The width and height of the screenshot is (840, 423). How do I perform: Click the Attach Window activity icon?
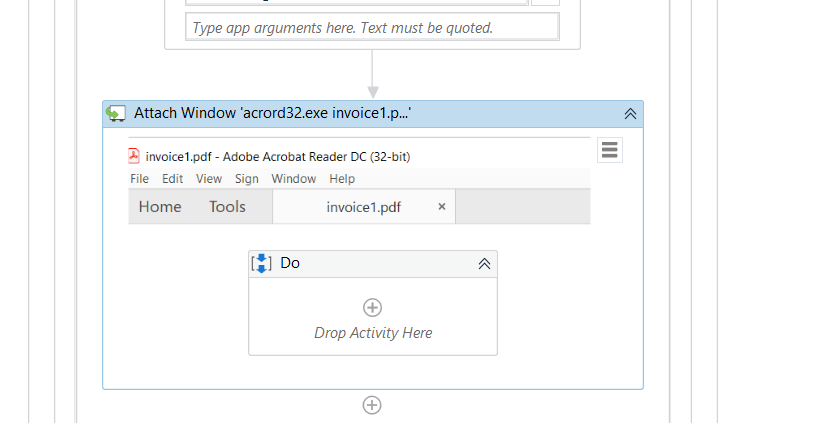[116, 114]
